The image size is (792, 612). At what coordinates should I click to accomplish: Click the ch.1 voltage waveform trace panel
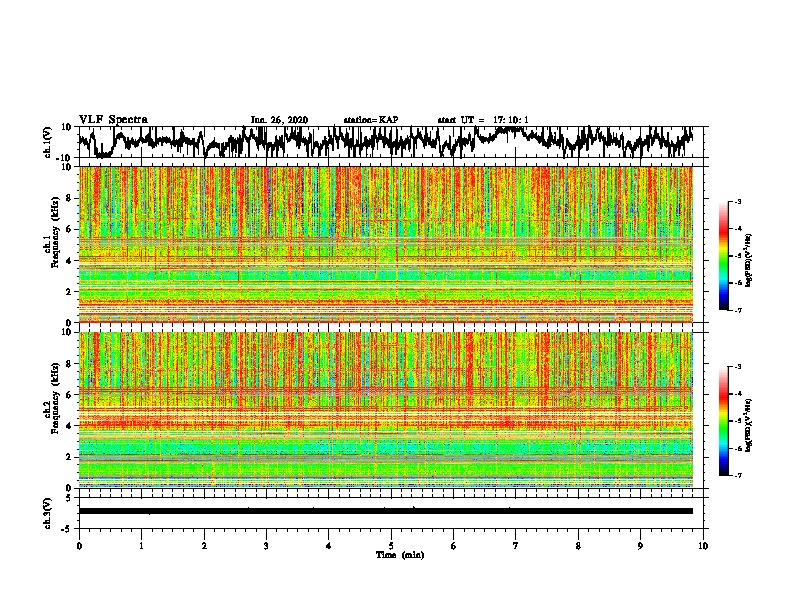coord(391,142)
